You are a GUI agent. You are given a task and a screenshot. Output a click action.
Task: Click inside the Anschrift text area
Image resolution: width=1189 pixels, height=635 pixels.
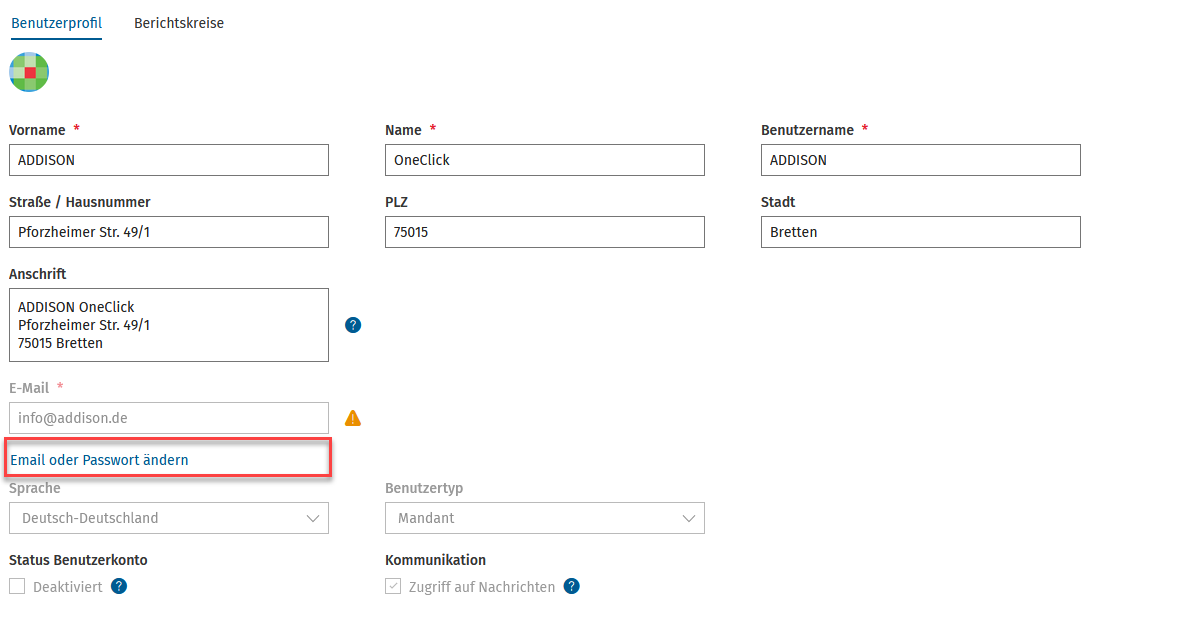[x=168, y=325]
